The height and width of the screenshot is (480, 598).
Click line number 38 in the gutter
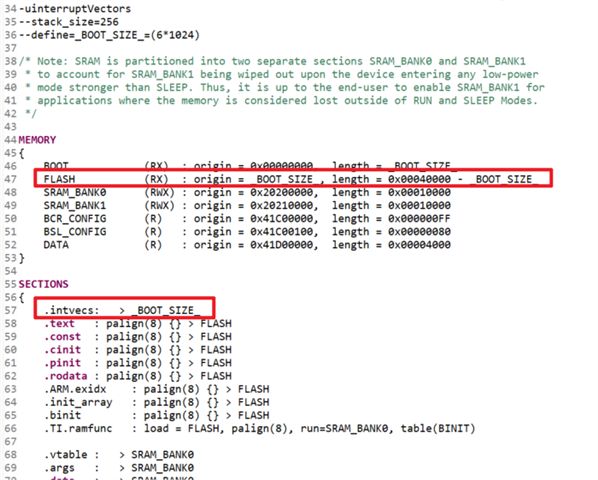[10, 61]
